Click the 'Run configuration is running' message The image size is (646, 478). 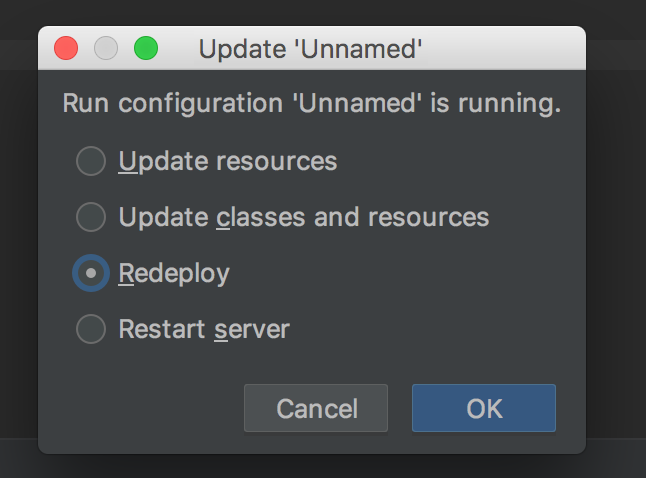pyautogui.click(x=312, y=103)
